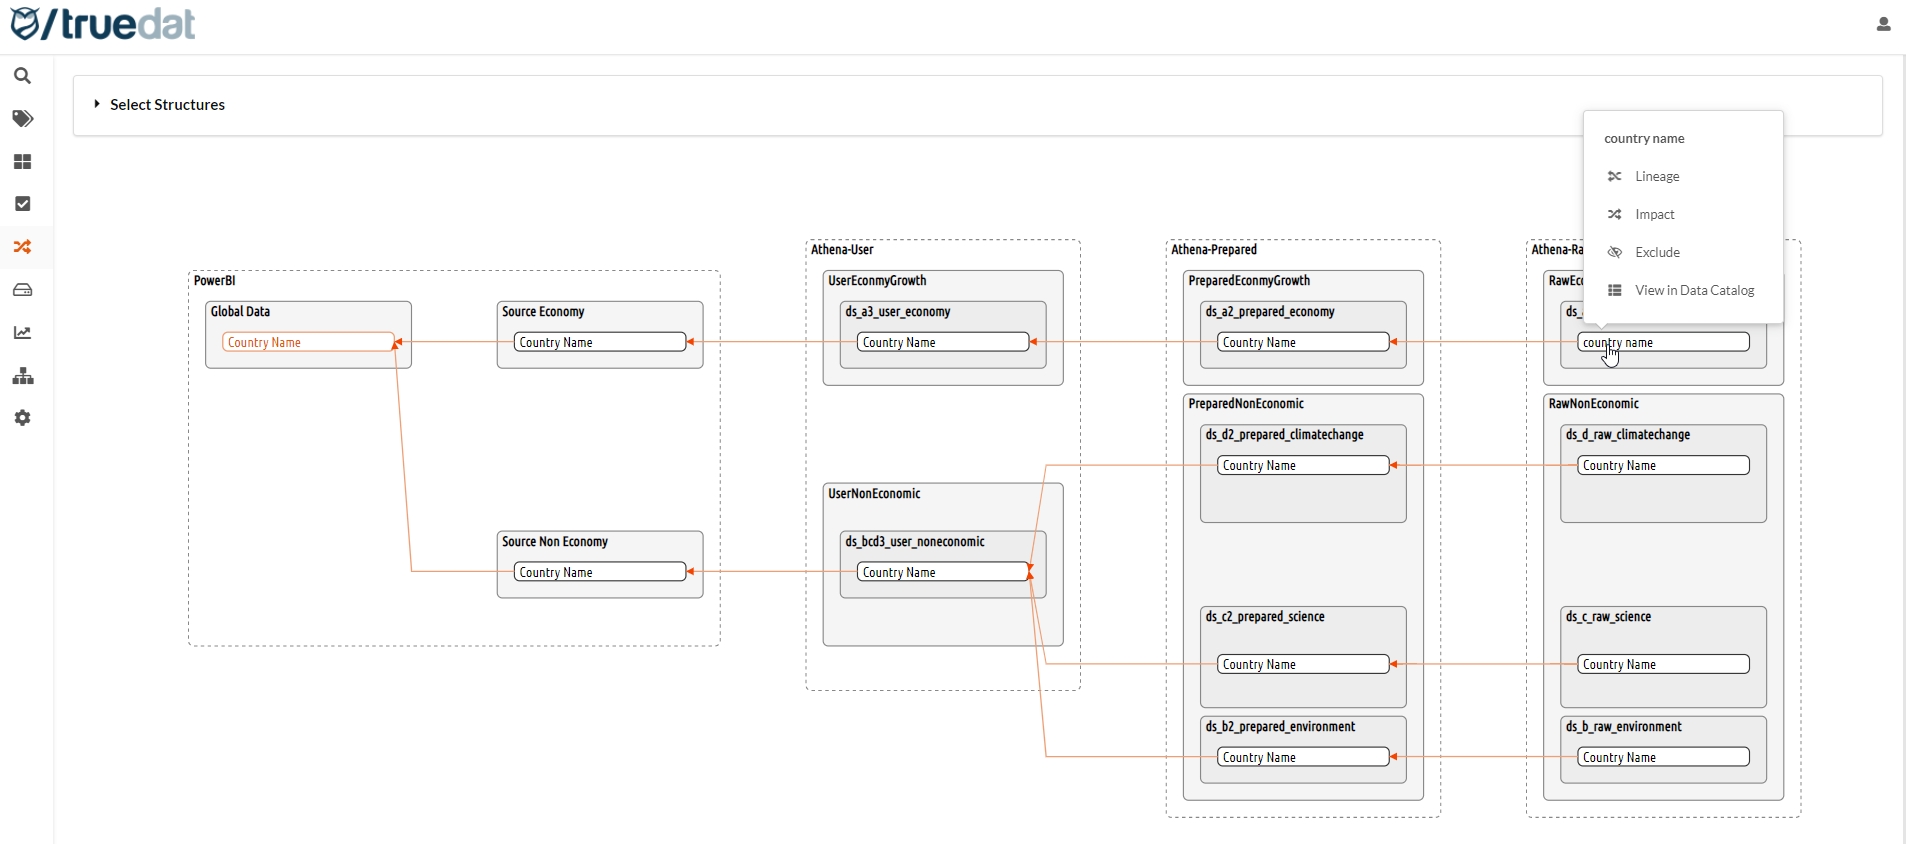Choose Impact from the context menu
Image resolution: width=1906 pixels, height=844 pixels.
(1654, 215)
